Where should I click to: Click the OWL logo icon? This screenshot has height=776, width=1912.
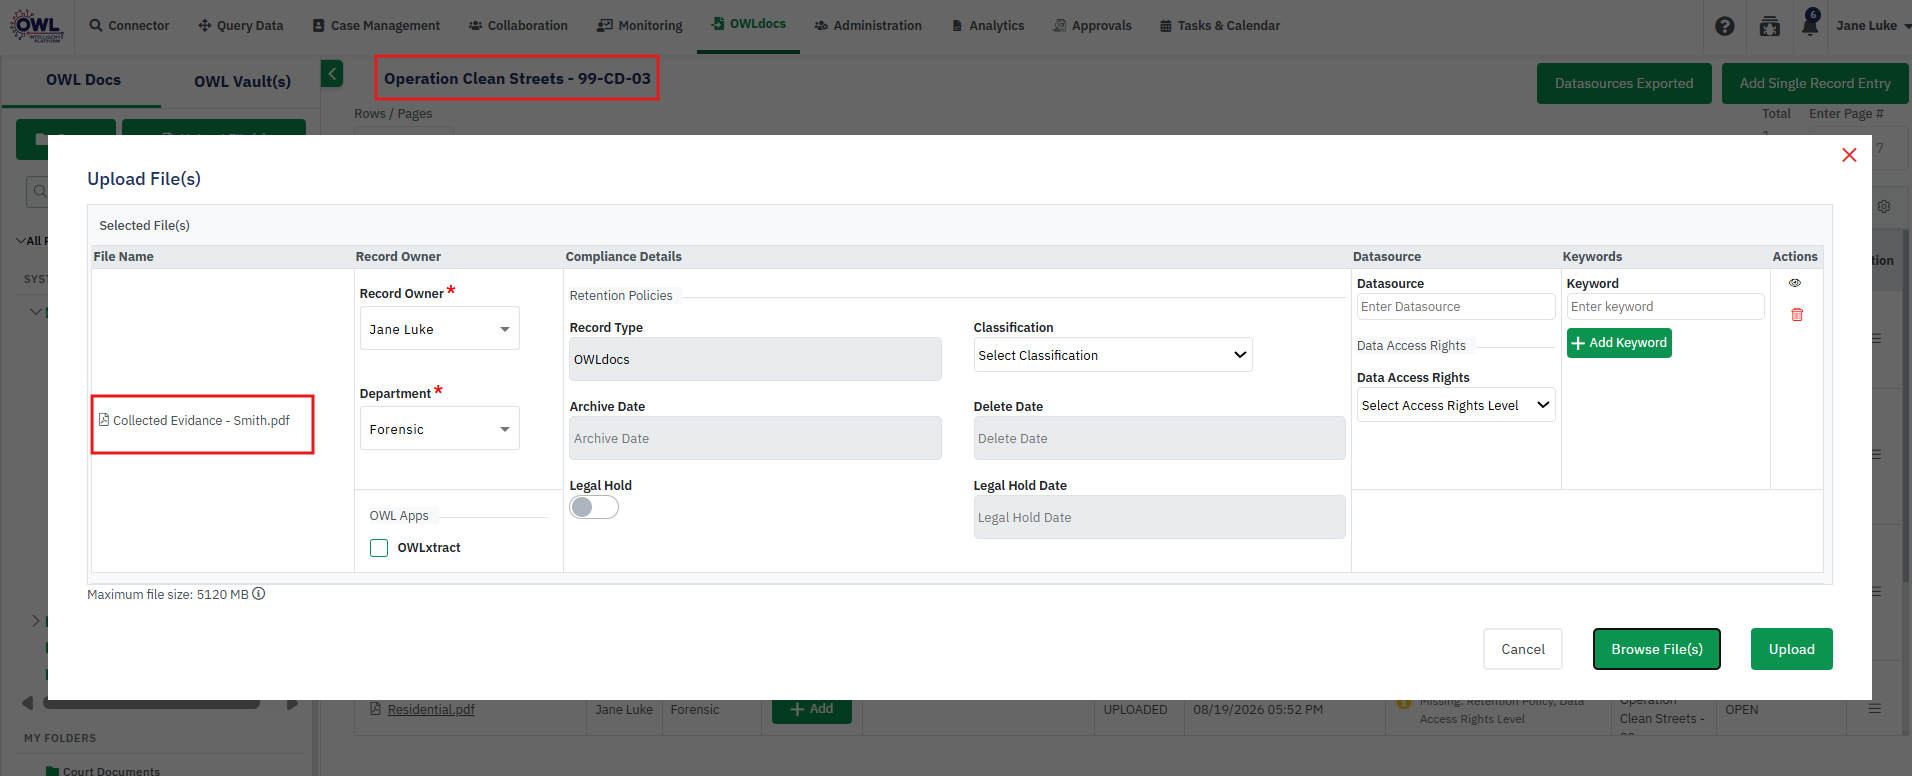(37, 25)
